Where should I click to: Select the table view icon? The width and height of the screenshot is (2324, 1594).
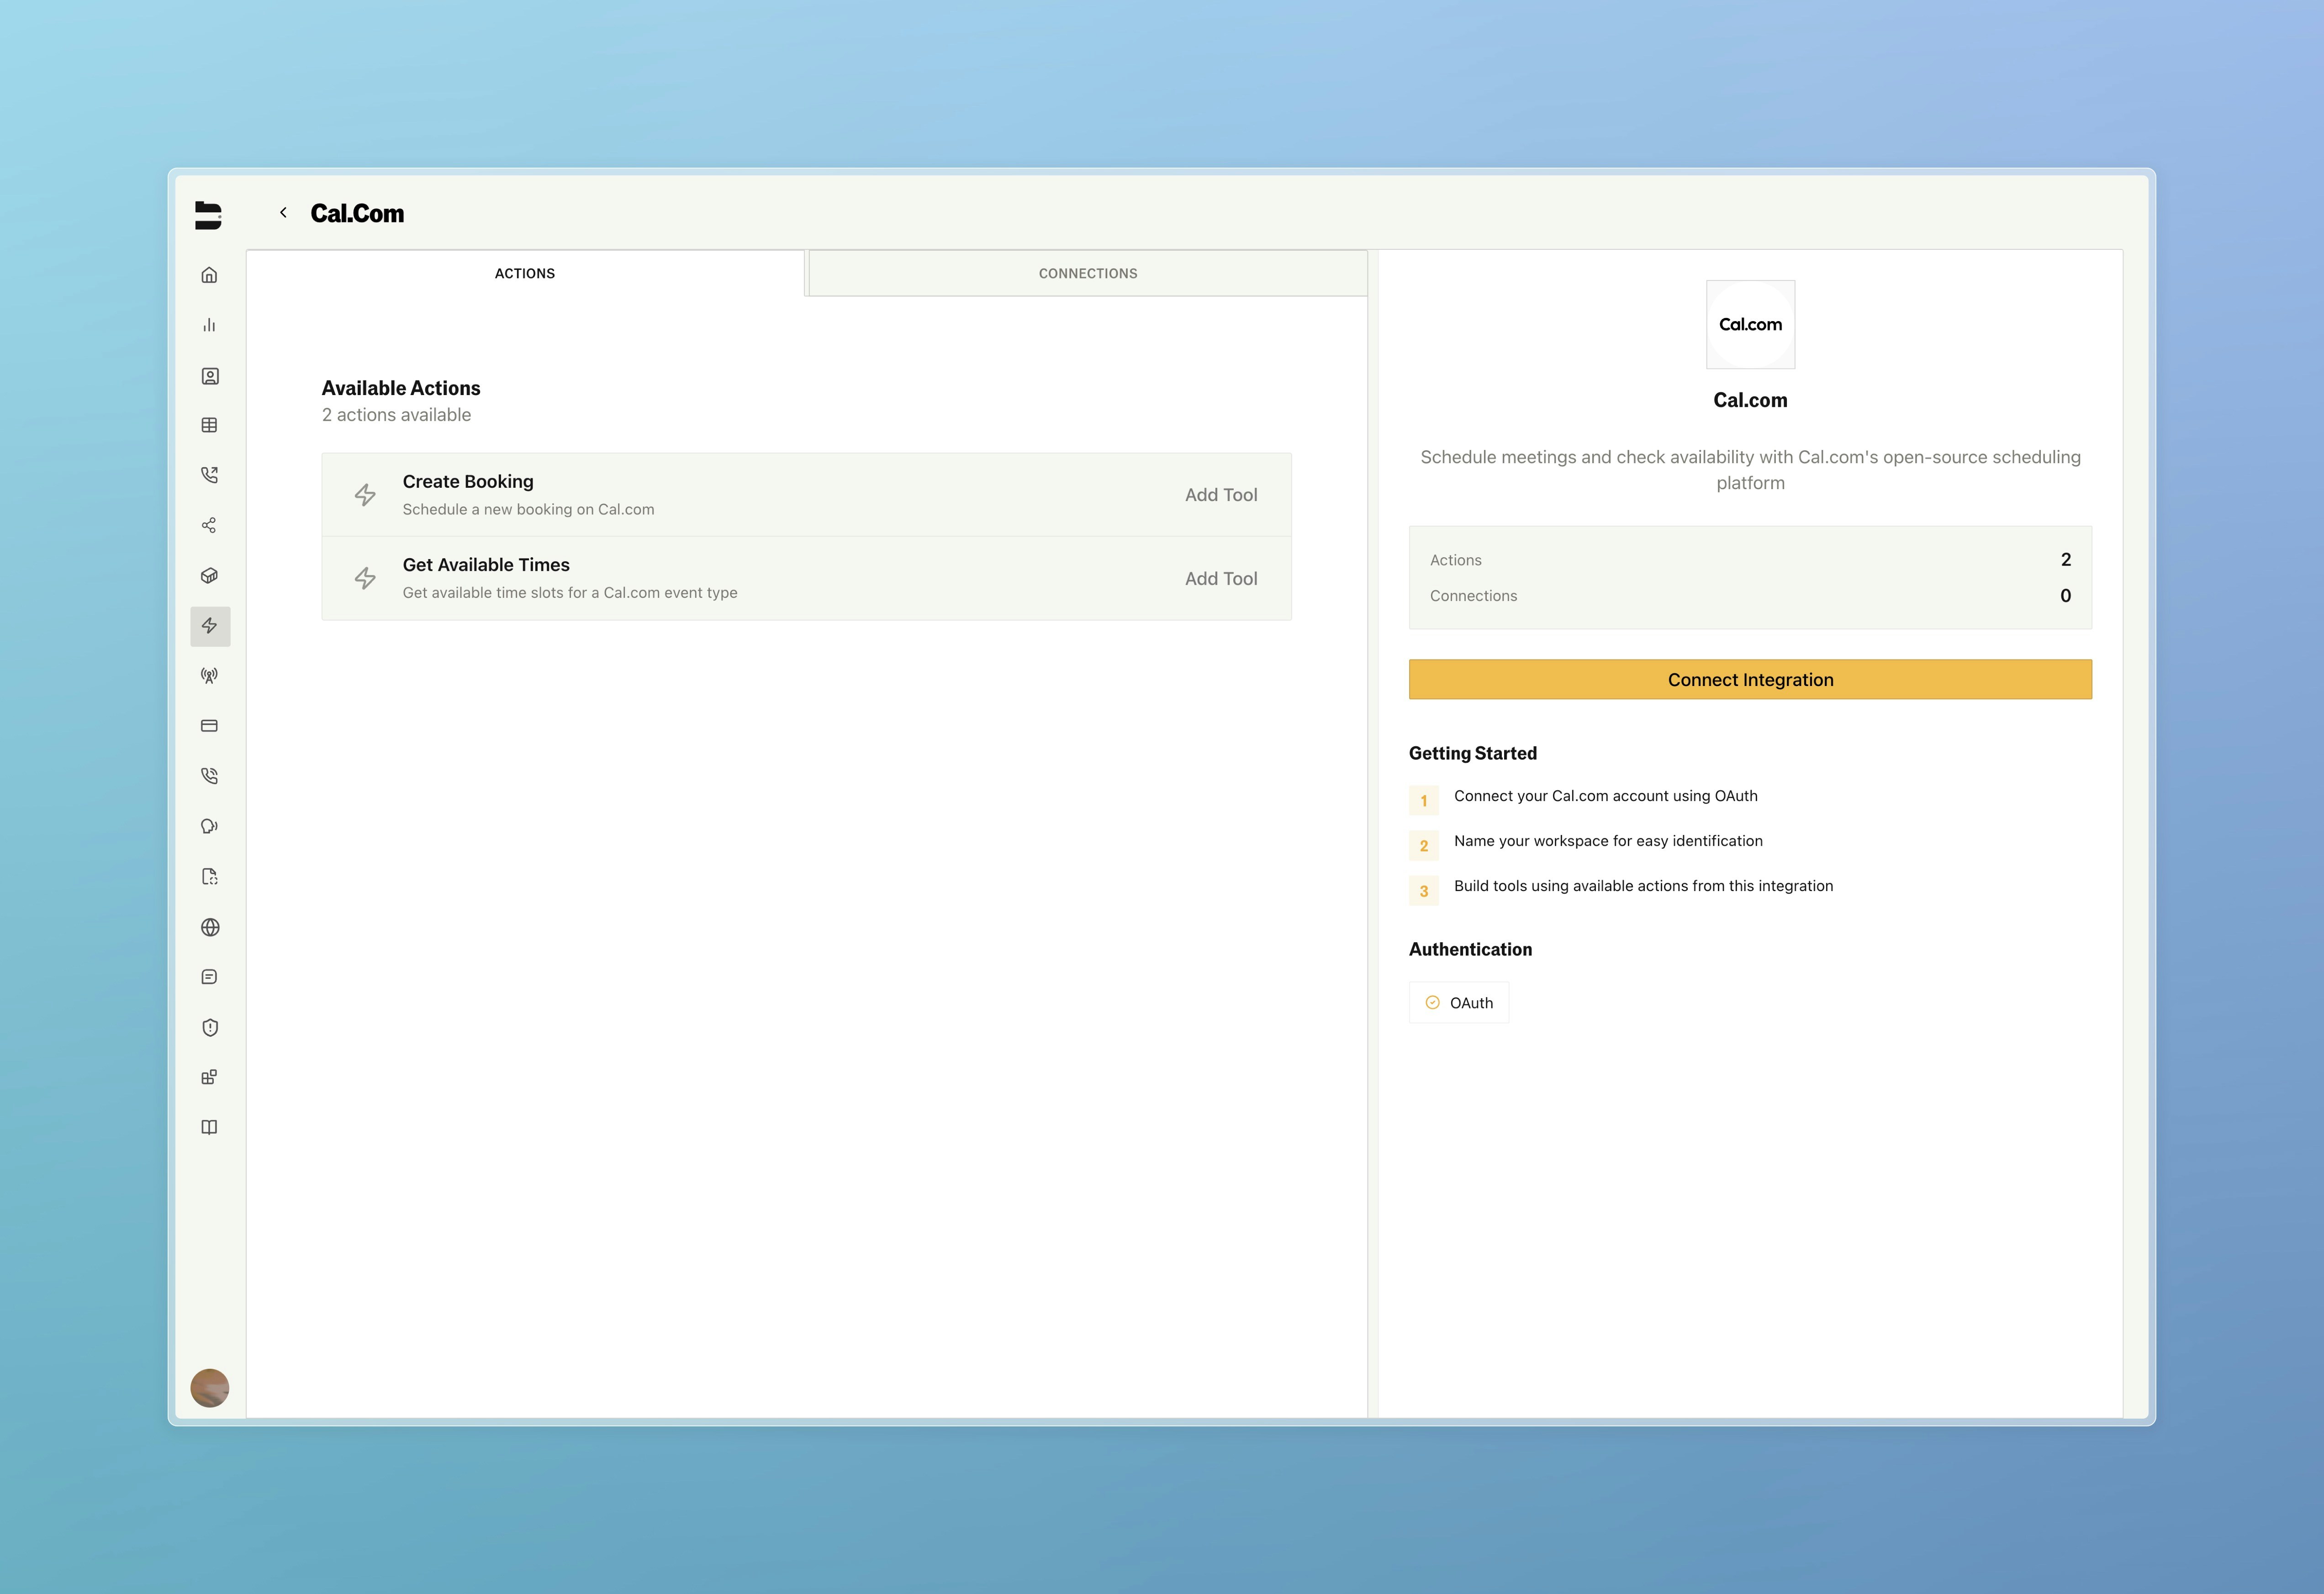210,425
